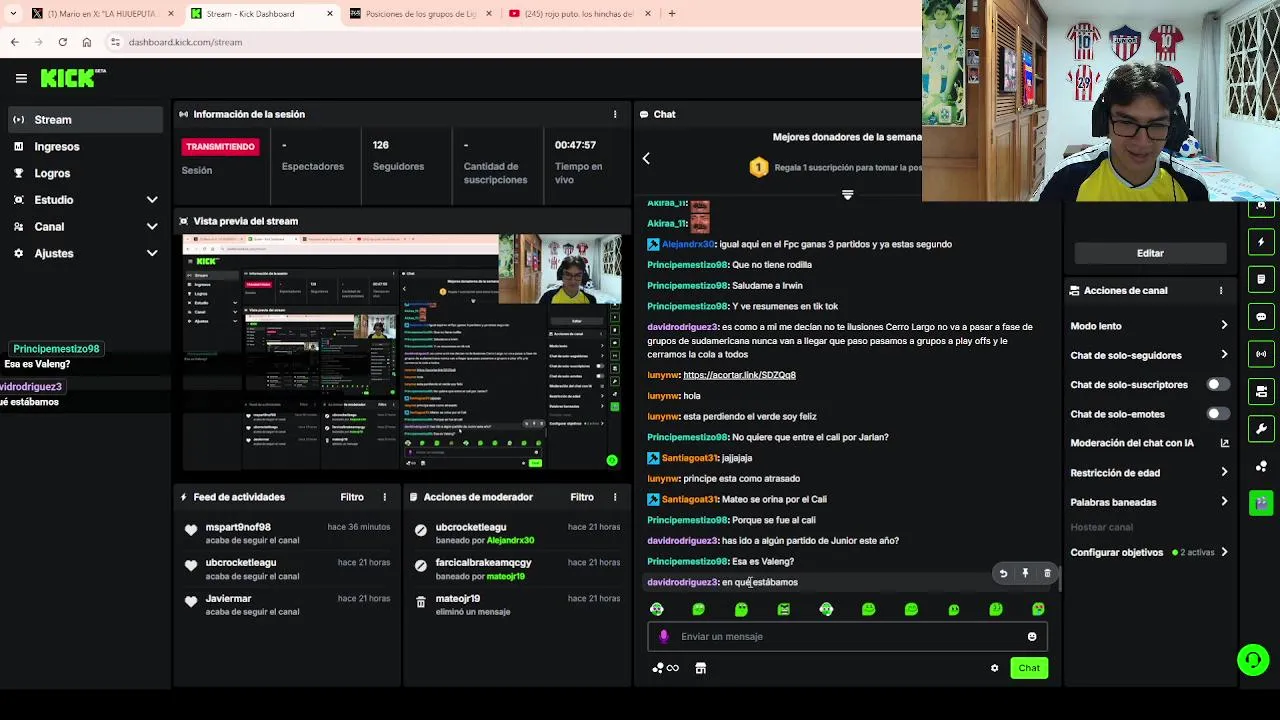Switch to the YouTube rojo puto browser tab

[x=579, y=14]
